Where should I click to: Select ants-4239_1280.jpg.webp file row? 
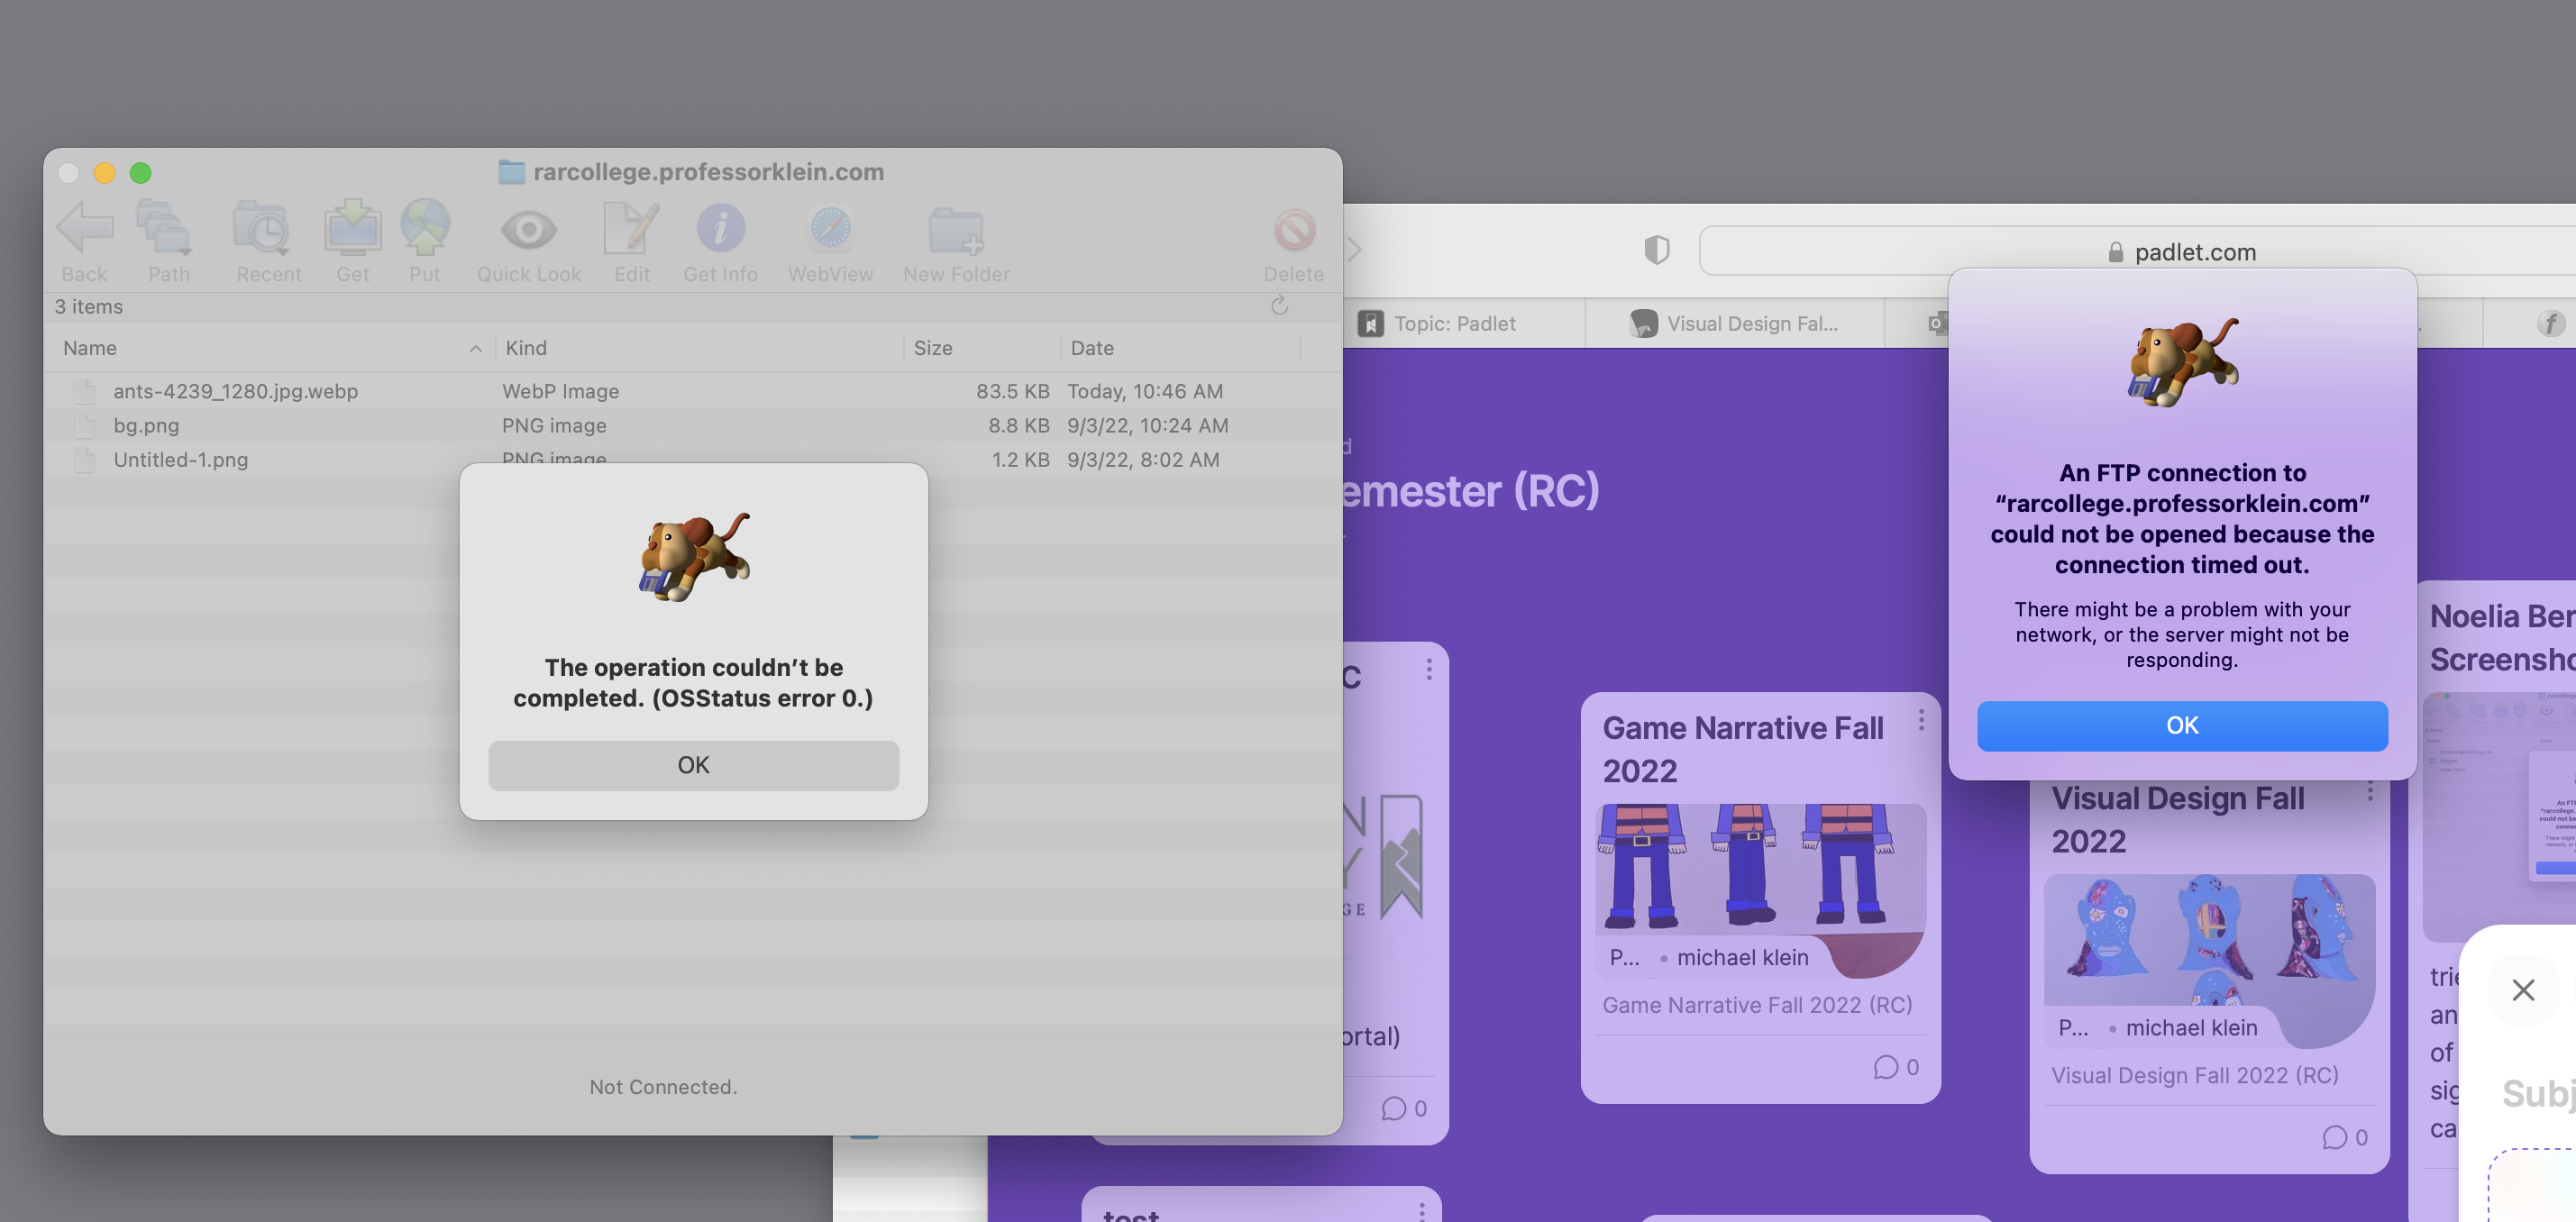click(x=692, y=391)
